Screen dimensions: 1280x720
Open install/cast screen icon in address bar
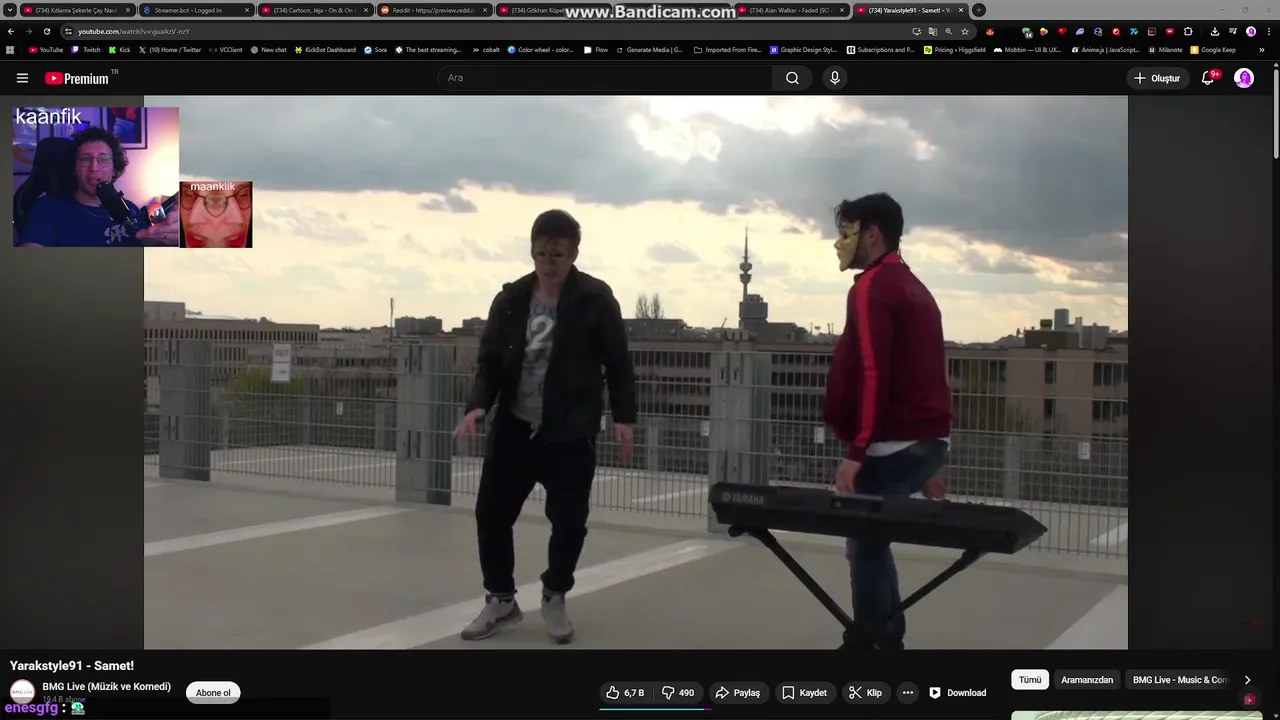(x=916, y=31)
